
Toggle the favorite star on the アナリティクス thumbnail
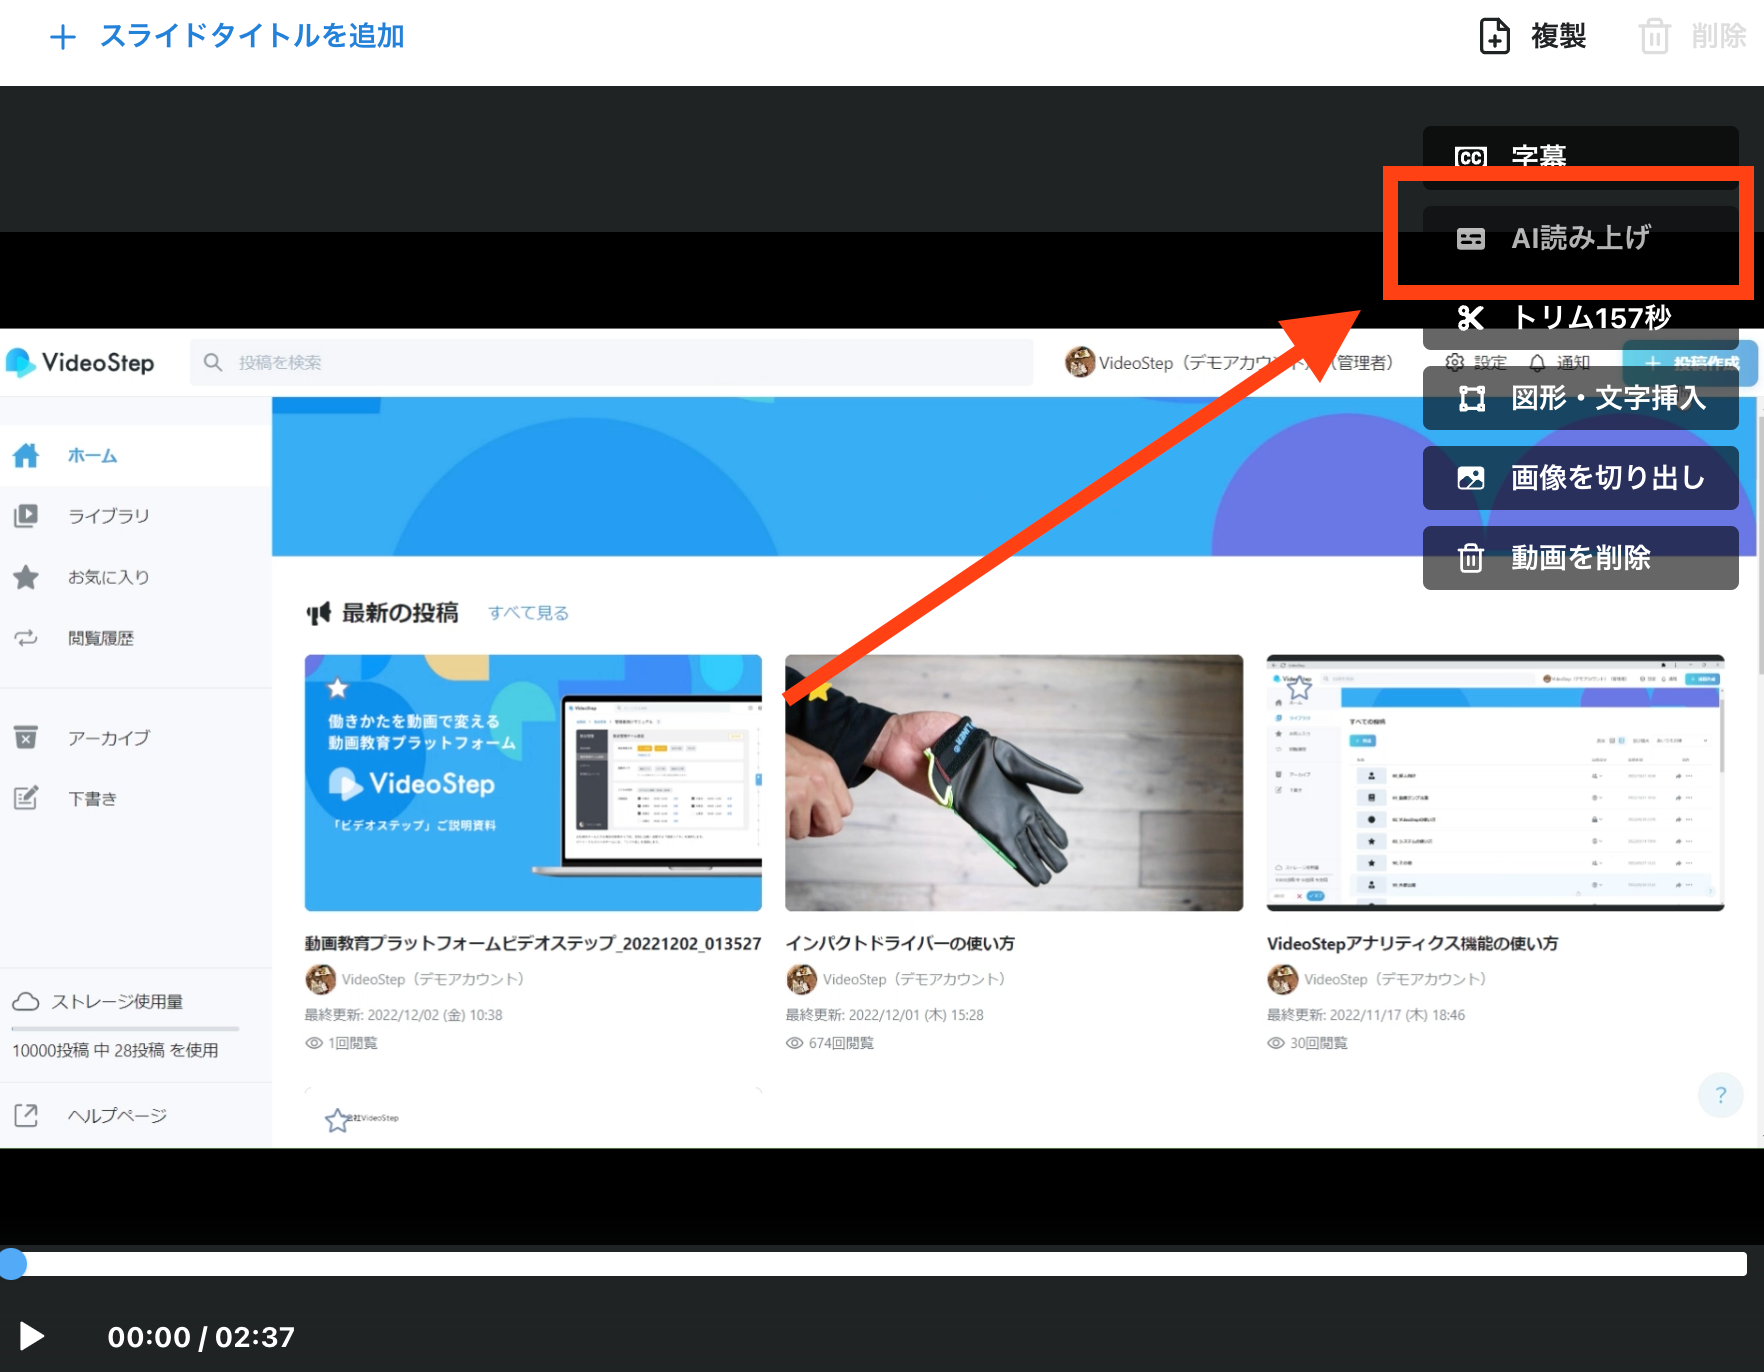pos(1299,688)
